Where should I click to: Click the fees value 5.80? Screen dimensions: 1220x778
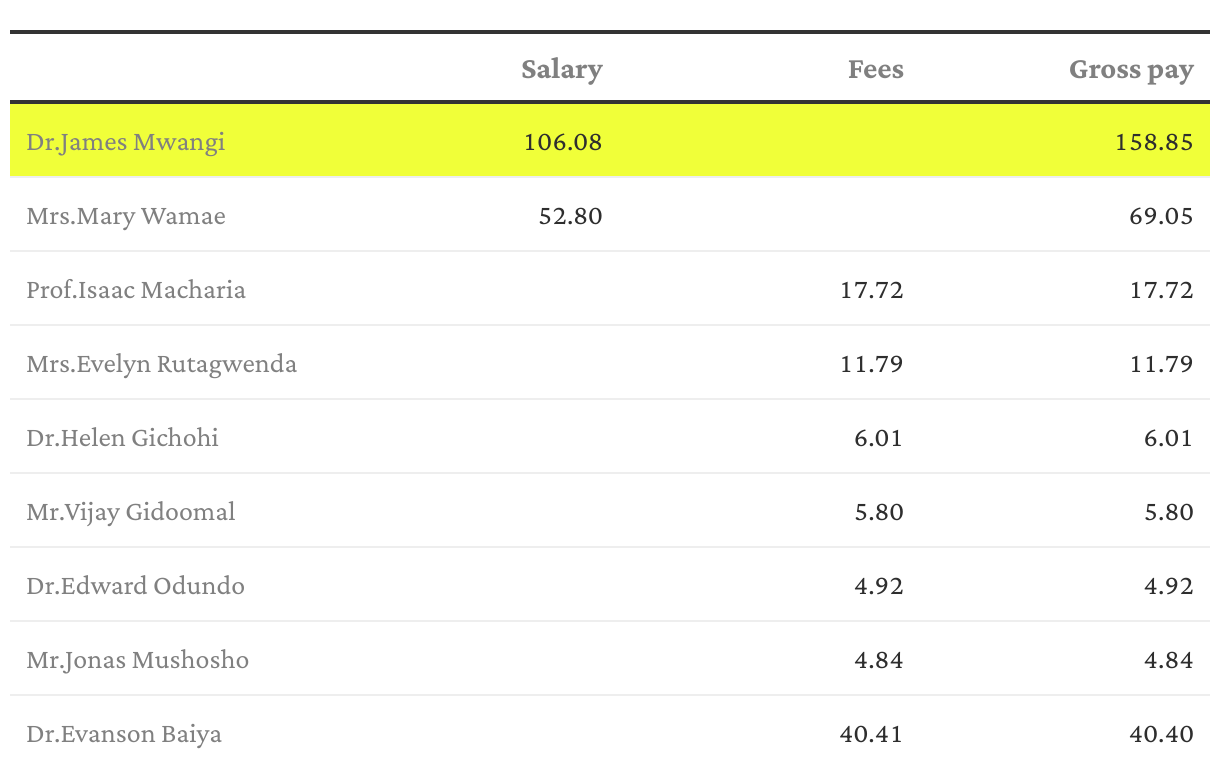(x=878, y=512)
